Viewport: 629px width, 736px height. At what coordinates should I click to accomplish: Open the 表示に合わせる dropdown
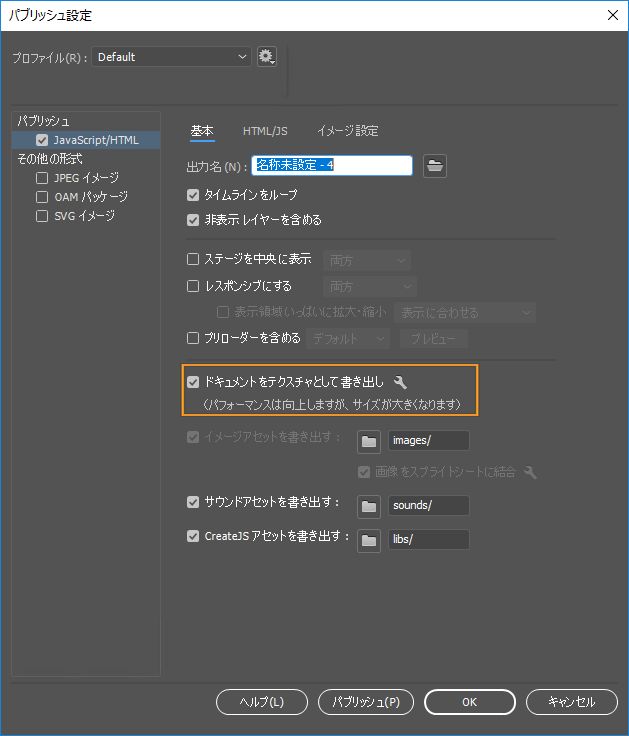click(465, 313)
